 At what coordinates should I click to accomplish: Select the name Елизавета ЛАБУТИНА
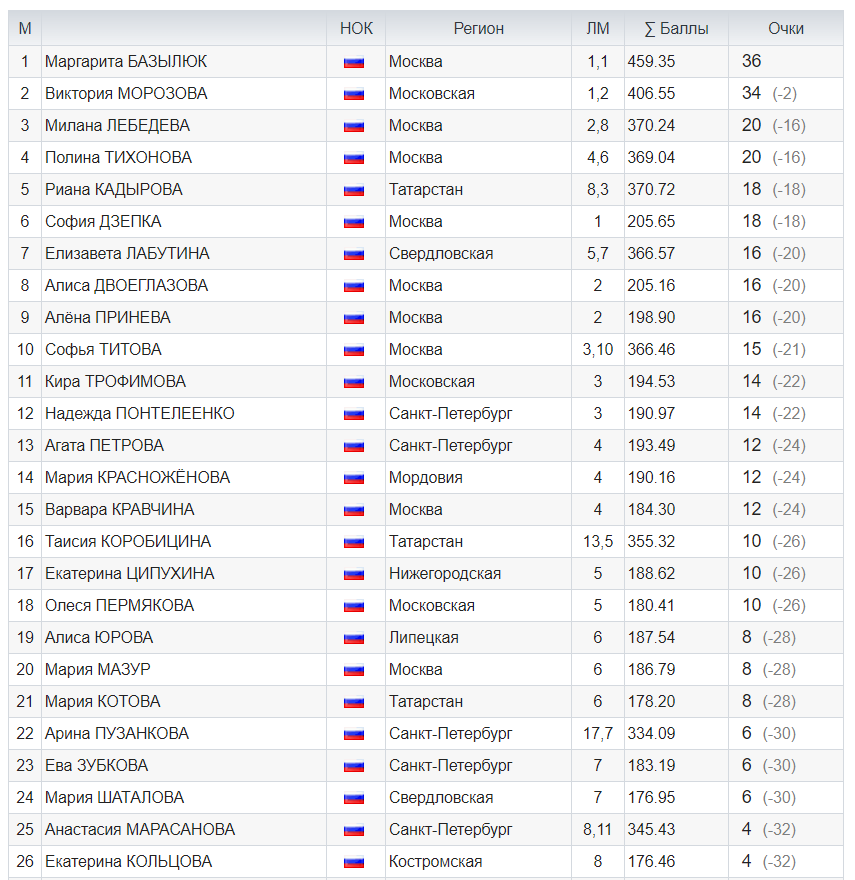click(127, 253)
